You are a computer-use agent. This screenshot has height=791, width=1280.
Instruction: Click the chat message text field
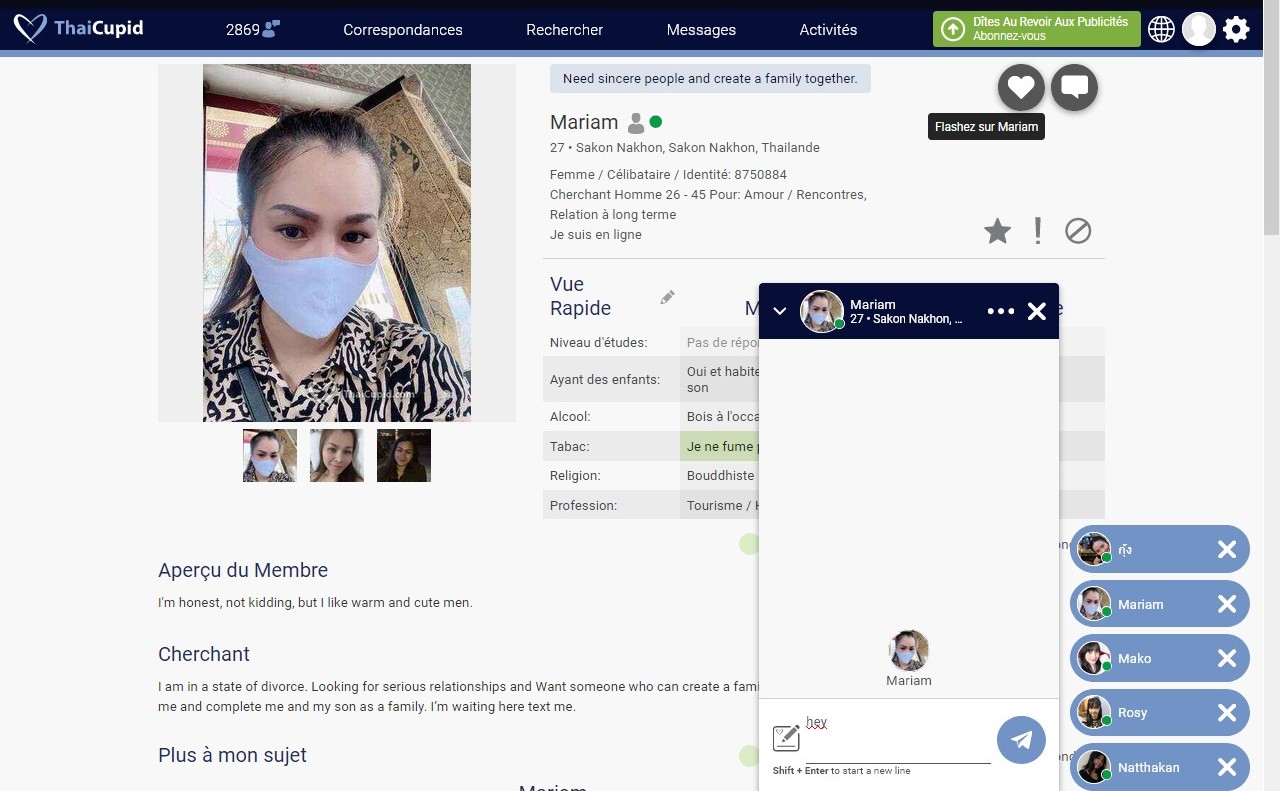click(x=898, y=738)
